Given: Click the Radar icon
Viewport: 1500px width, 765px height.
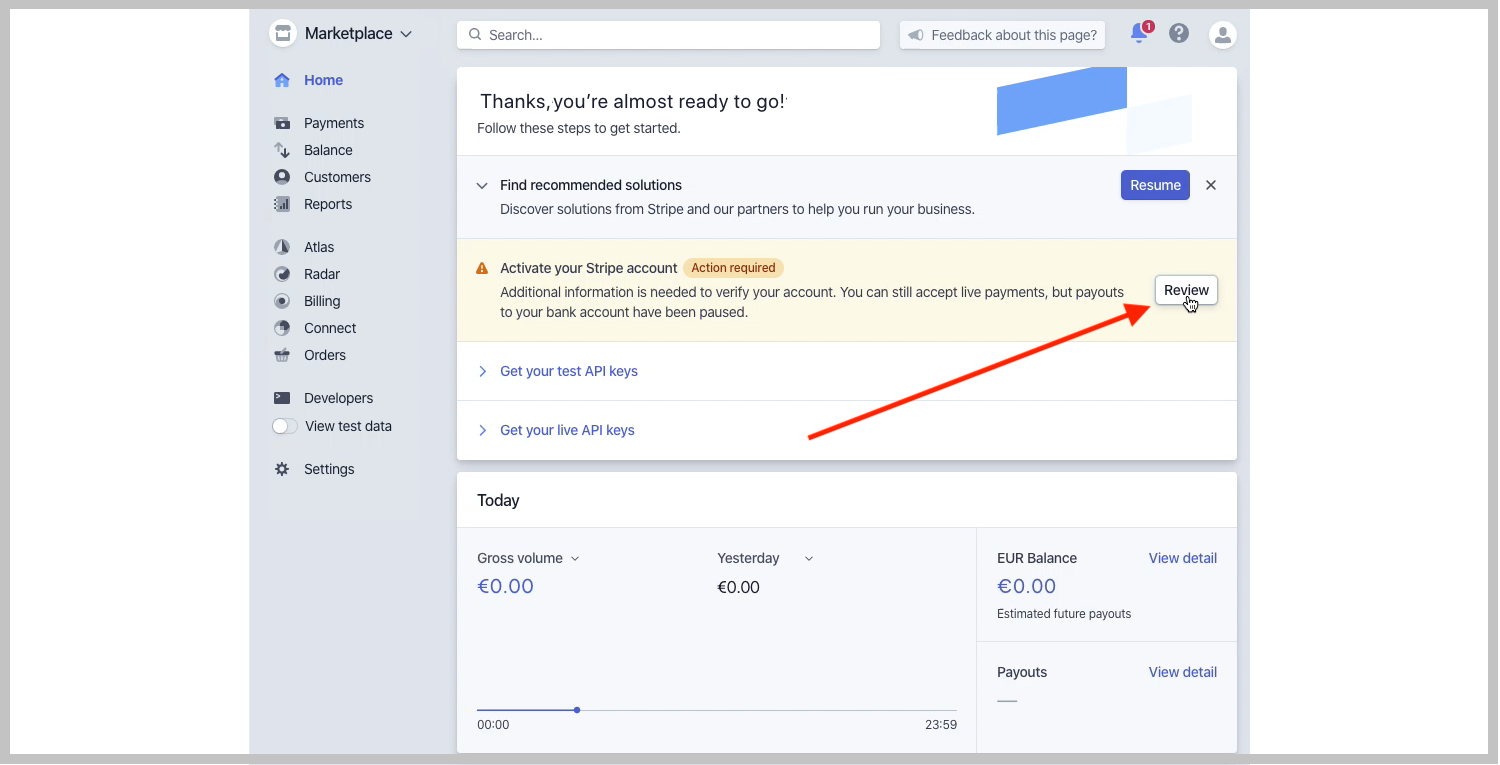Looking at the screenshot, I should coord(282,274).
